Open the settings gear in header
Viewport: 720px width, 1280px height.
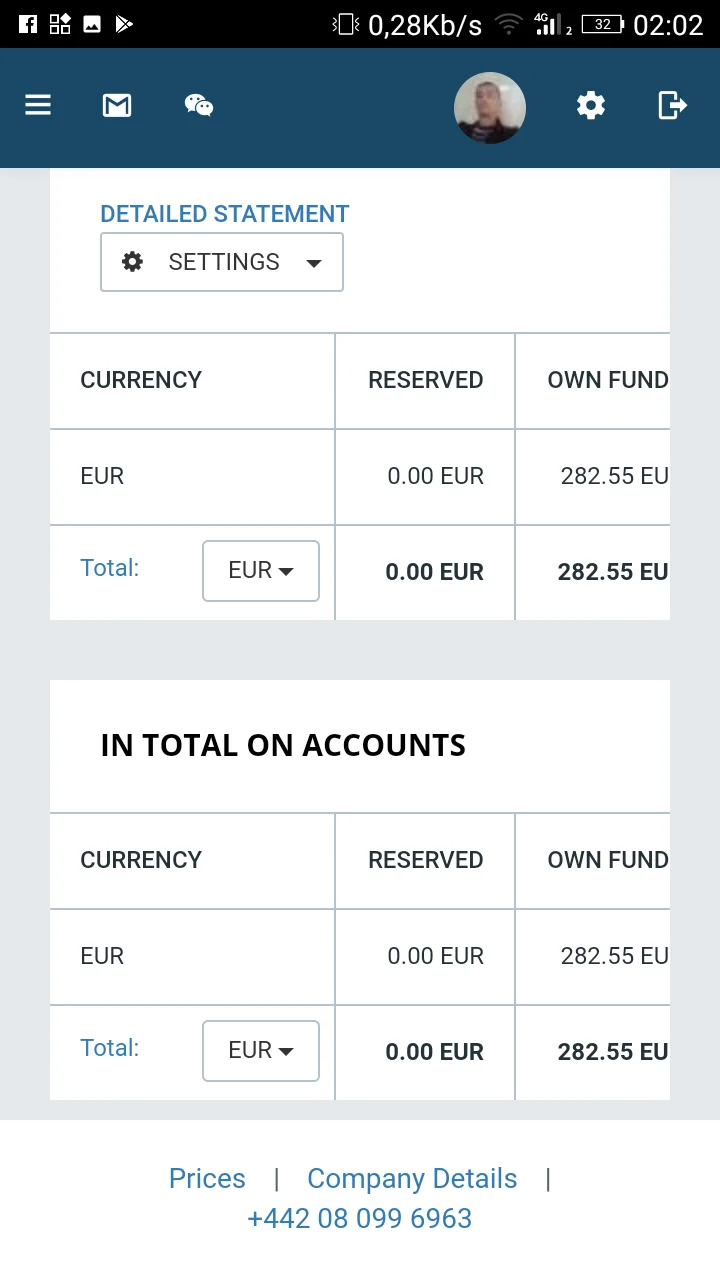pyautogui.click(x=591, y=105)
